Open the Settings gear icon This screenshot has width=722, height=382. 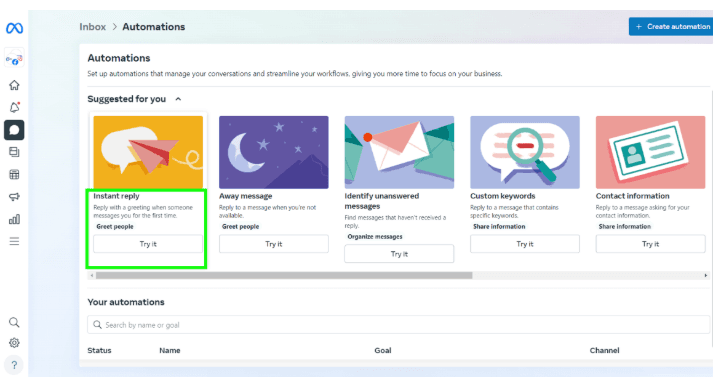(x=14, y=343)
